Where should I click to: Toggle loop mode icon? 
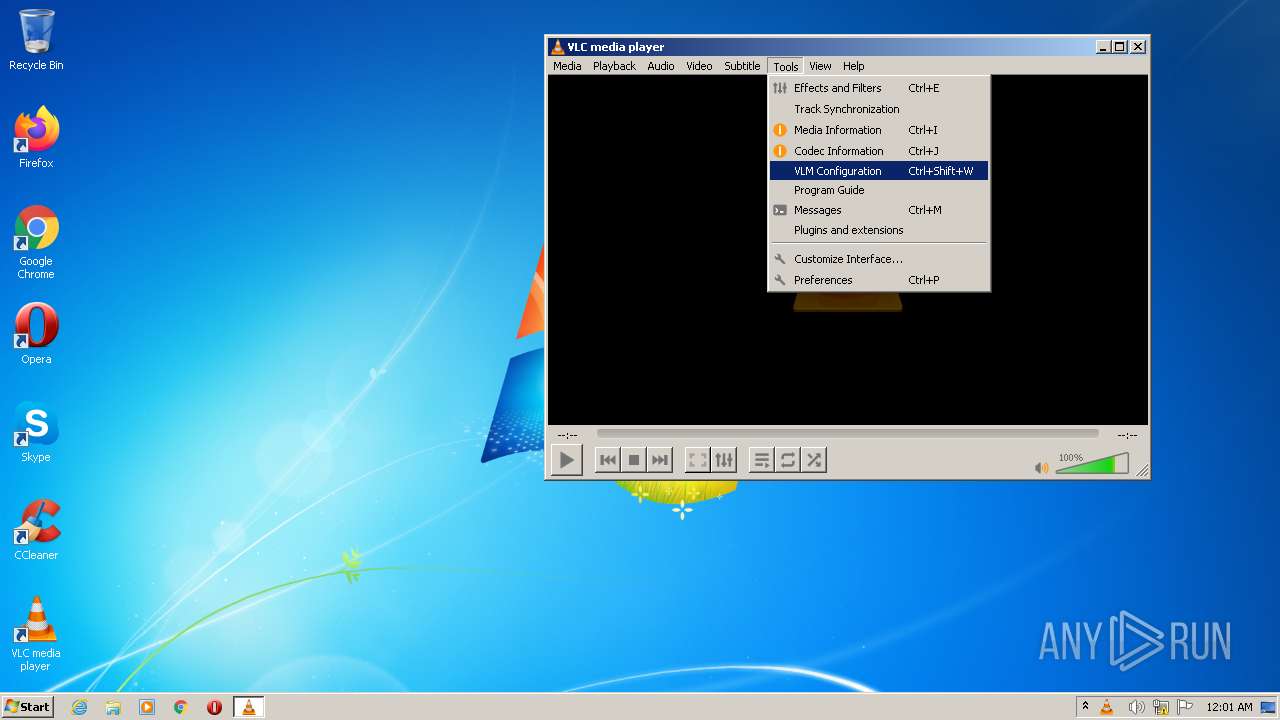(x=788, y=460)
